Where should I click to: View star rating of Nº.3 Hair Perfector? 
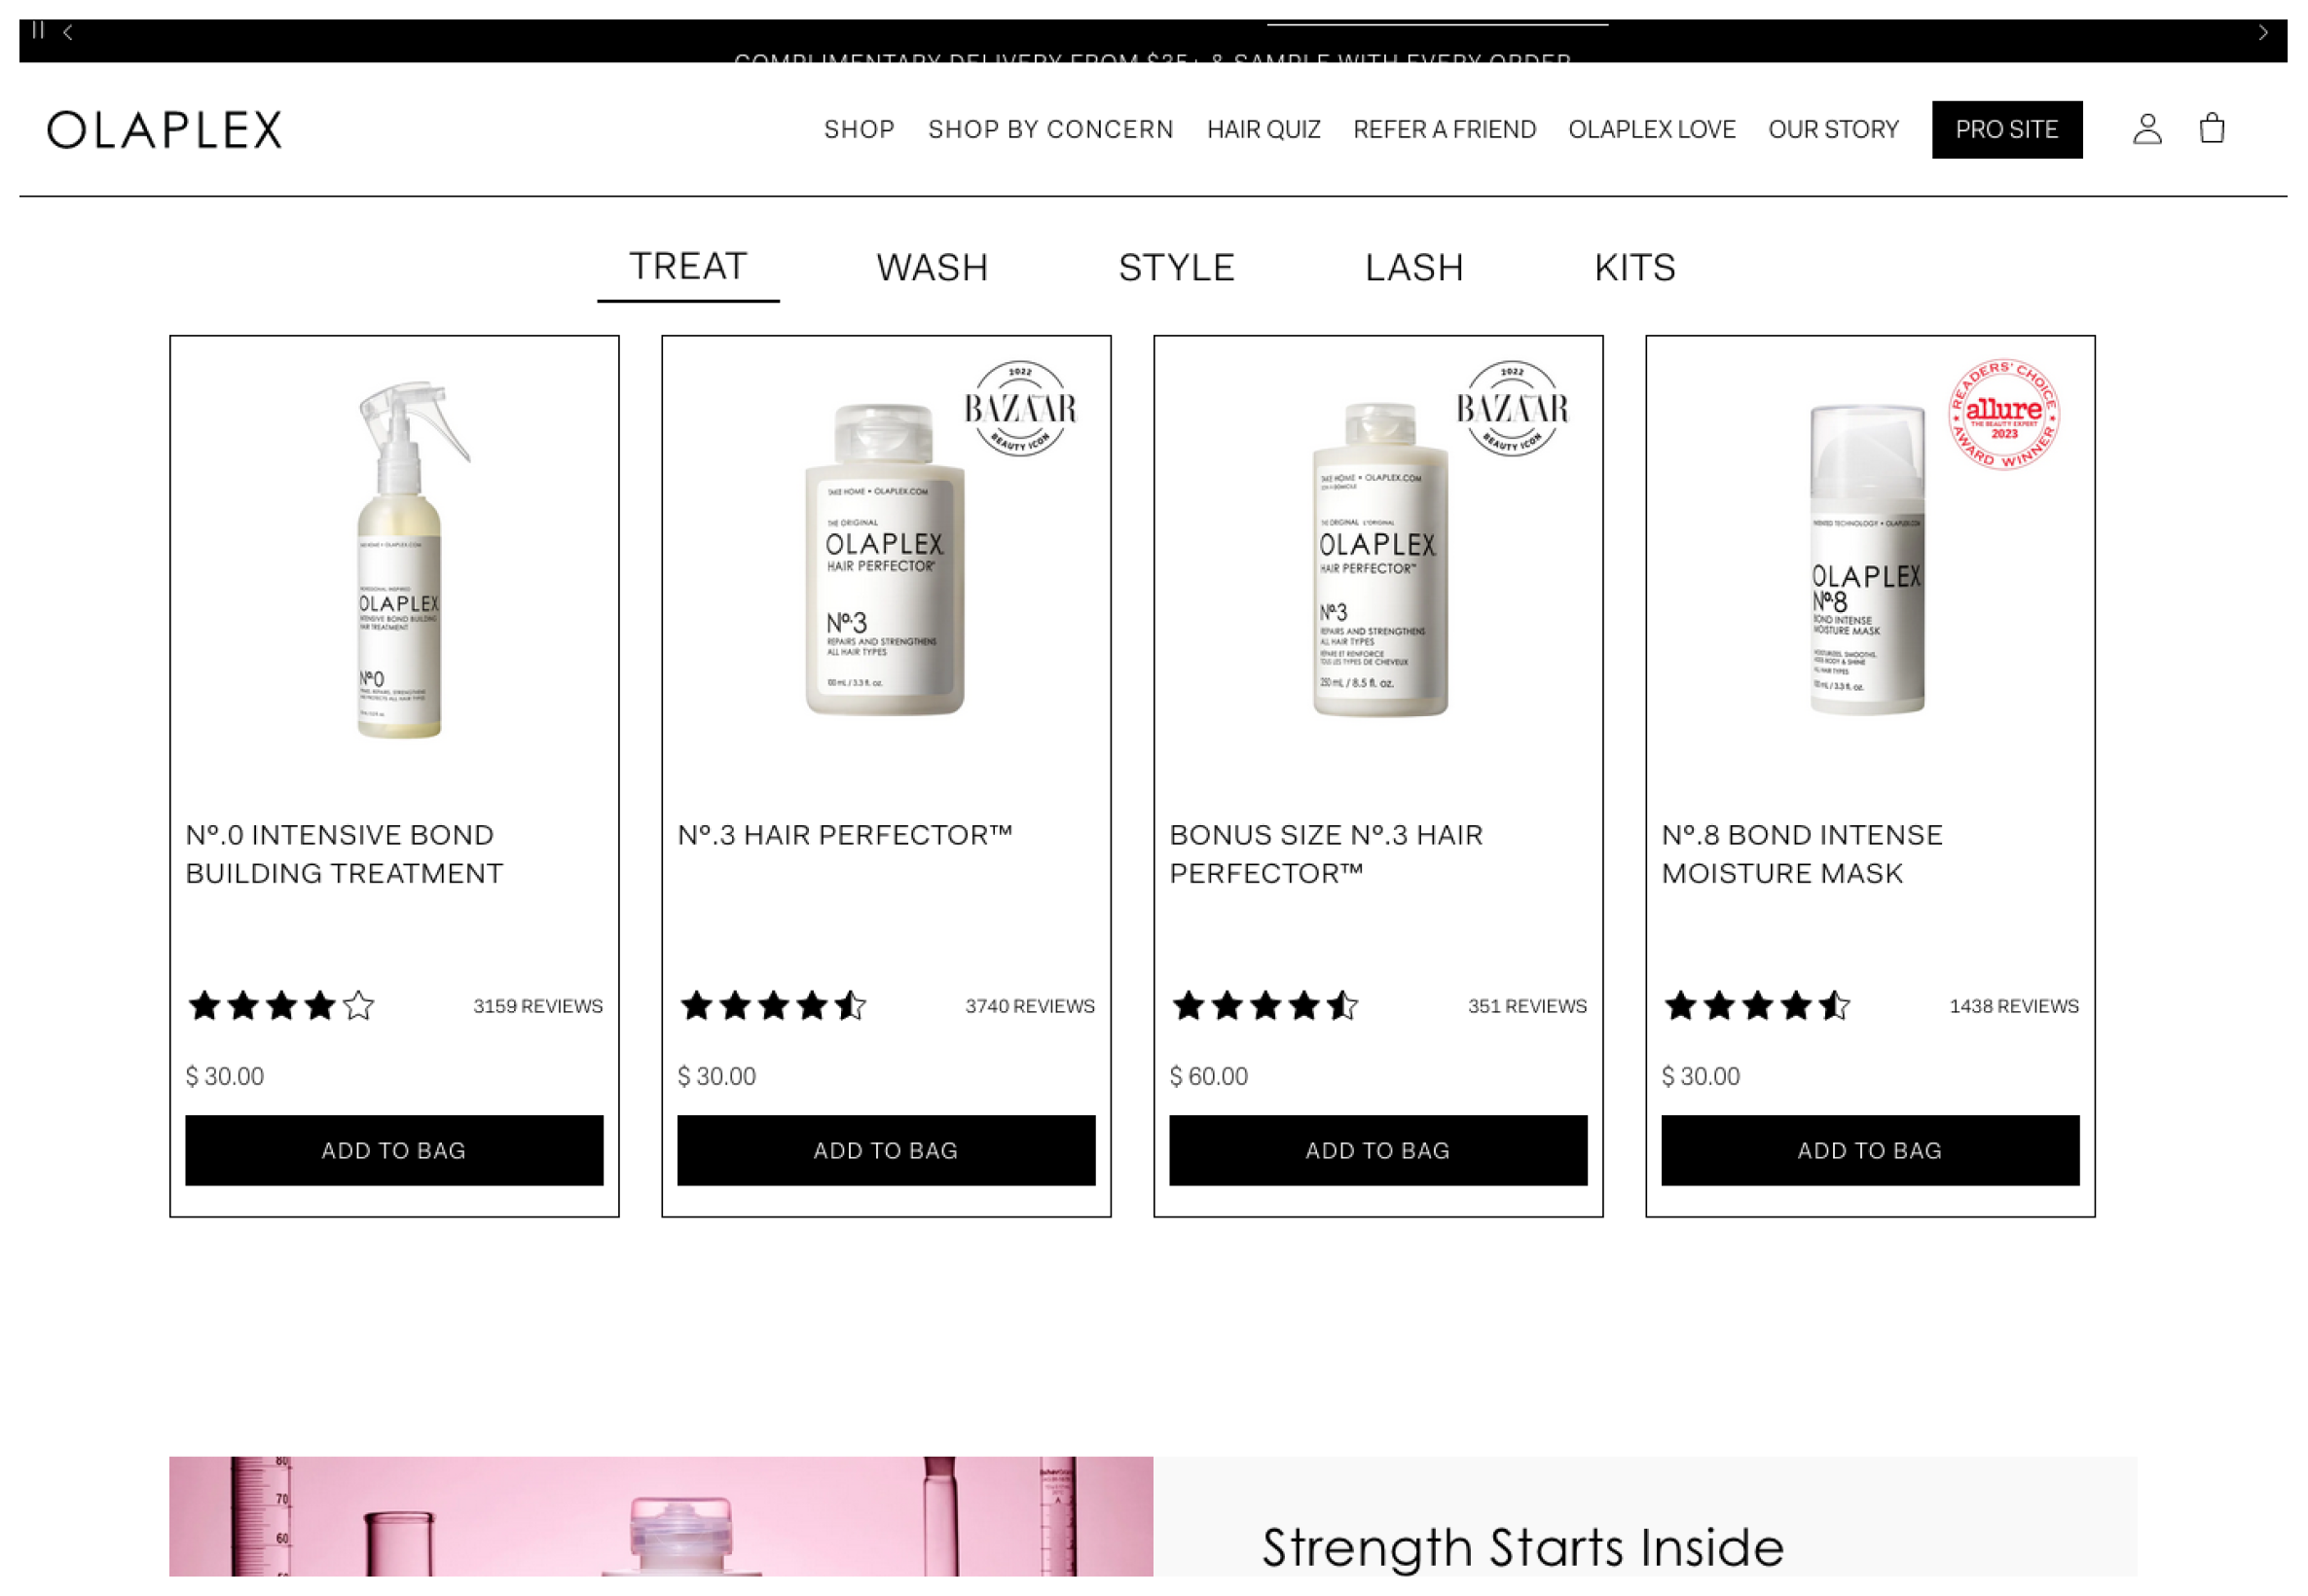tap(772, 1006)
